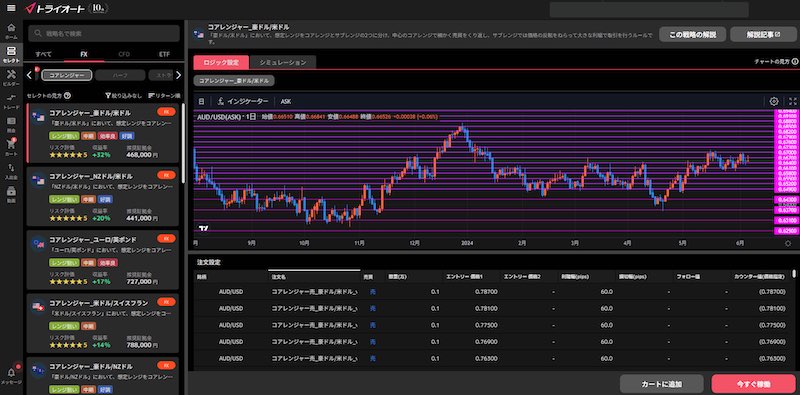800x395 pixels.
Task: Click the strategy list scrollbar
Action: (183, 143)
